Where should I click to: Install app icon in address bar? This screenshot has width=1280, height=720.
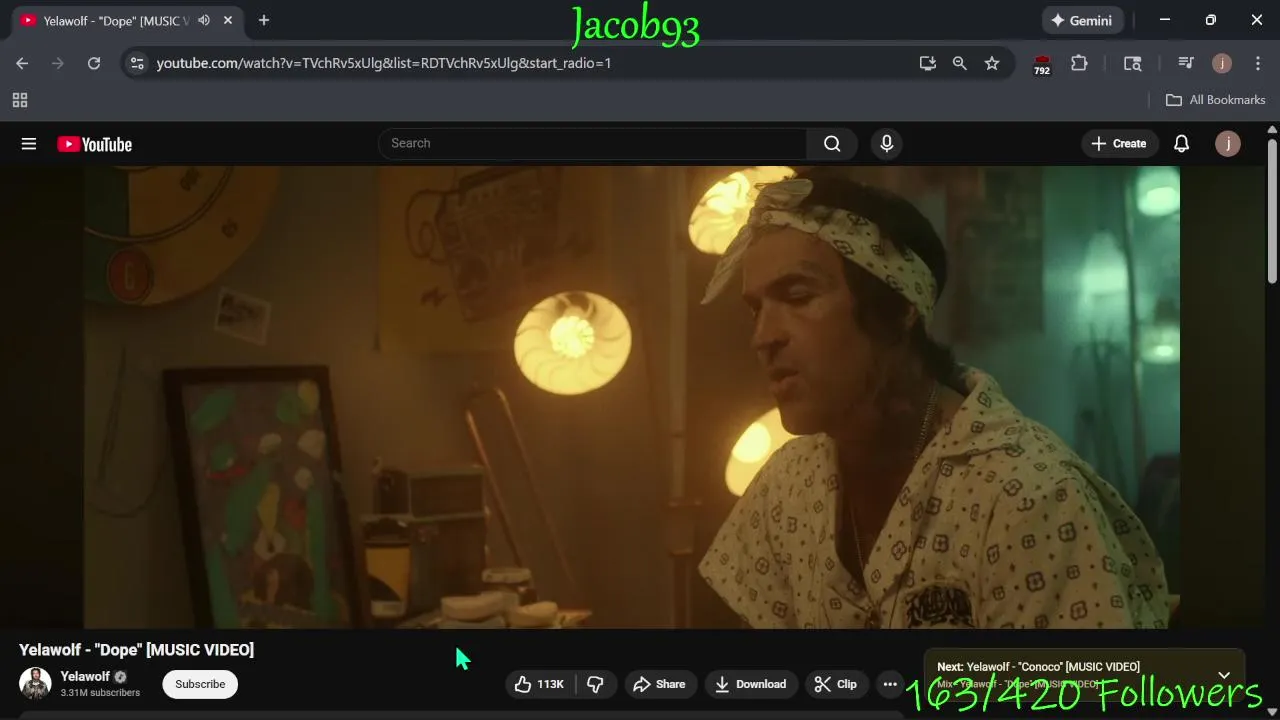pos(928,63)
